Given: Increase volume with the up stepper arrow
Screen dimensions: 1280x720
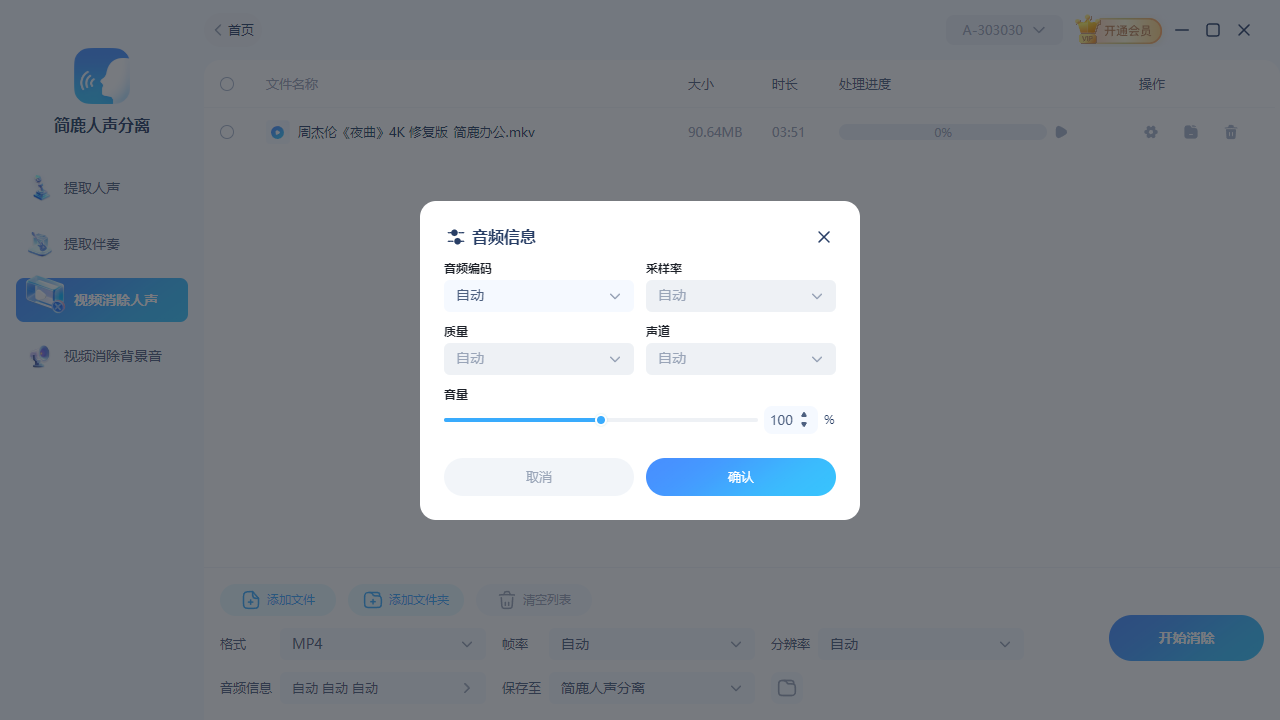Looking at the screenshot, I should coord(804,415).
